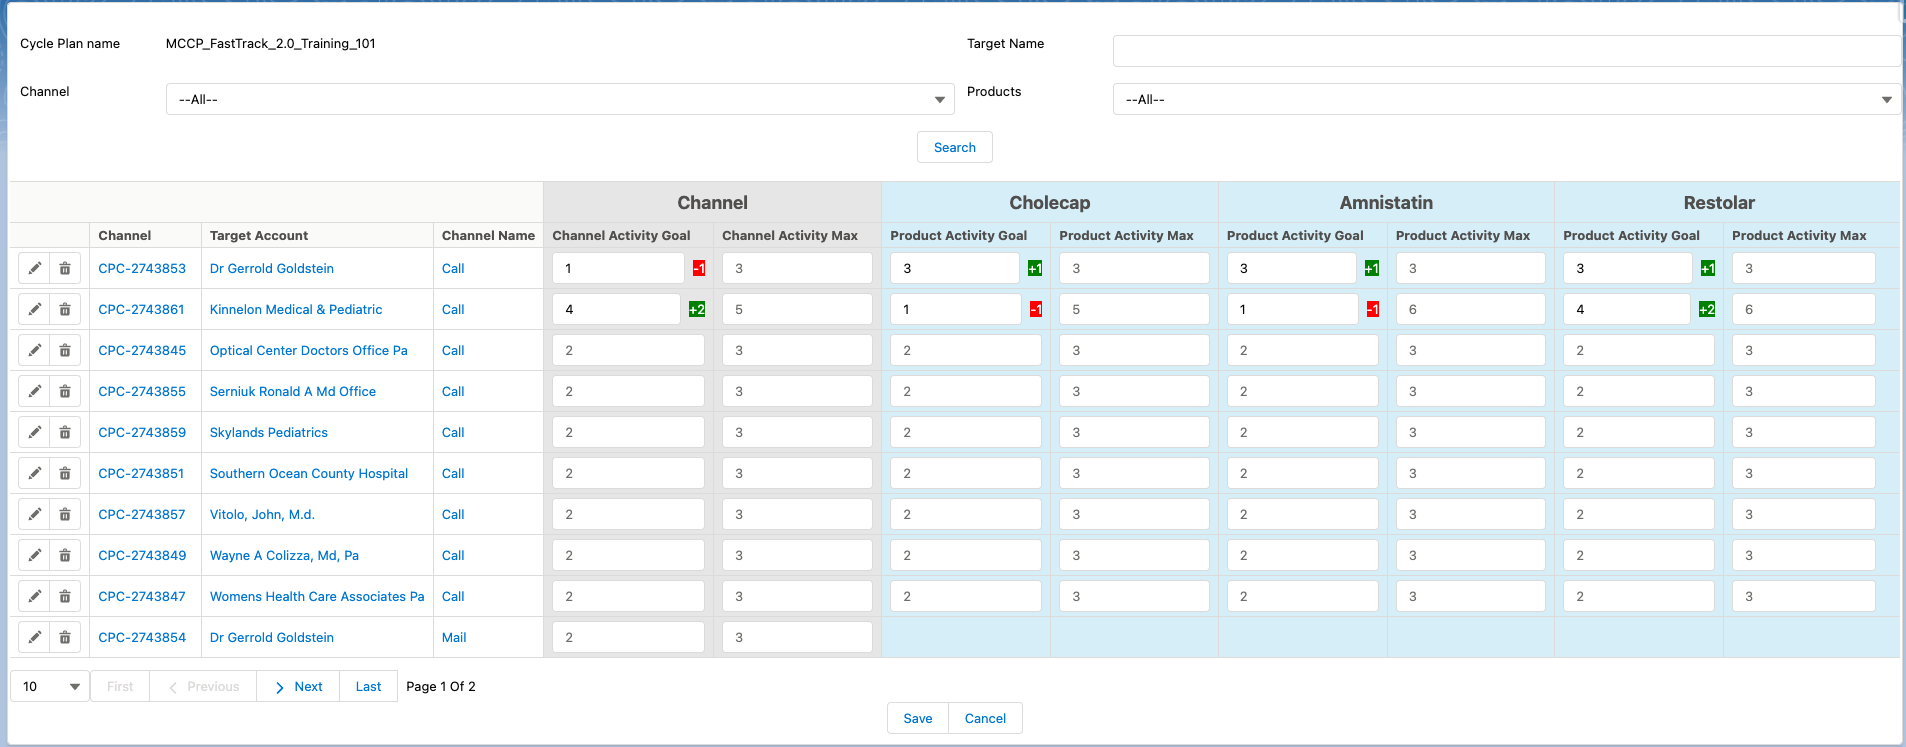Go to the Next page
1906x747 pixels.
298,686
